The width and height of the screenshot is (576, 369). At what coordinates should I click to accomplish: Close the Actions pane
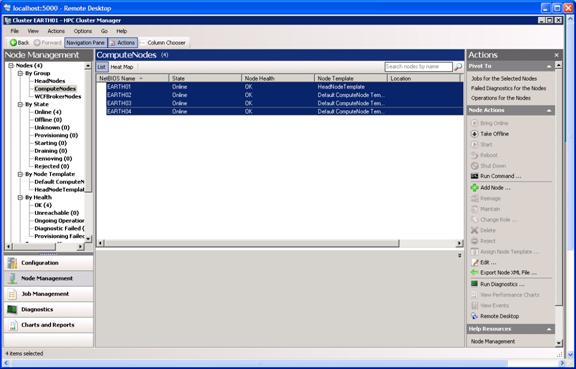556,55
